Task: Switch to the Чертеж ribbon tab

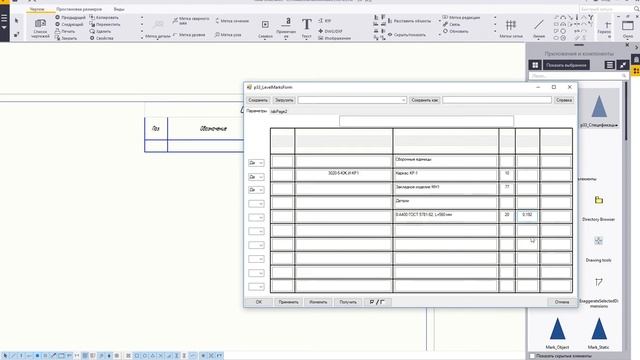Action: tap(37, 9)
